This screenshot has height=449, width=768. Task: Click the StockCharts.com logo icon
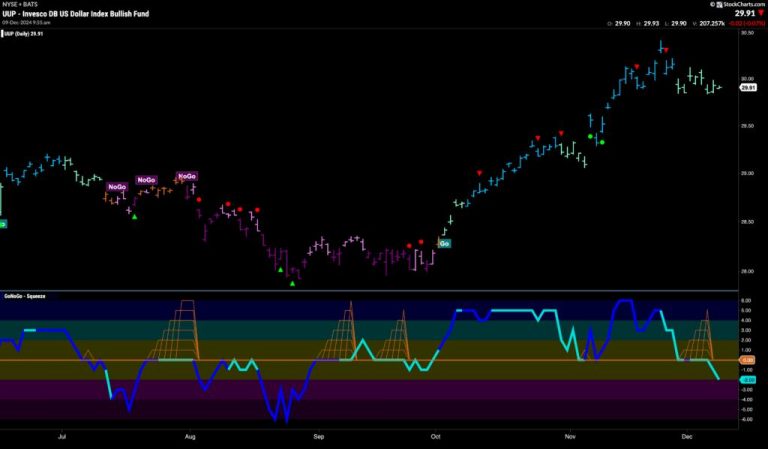(x=720, y=4)
